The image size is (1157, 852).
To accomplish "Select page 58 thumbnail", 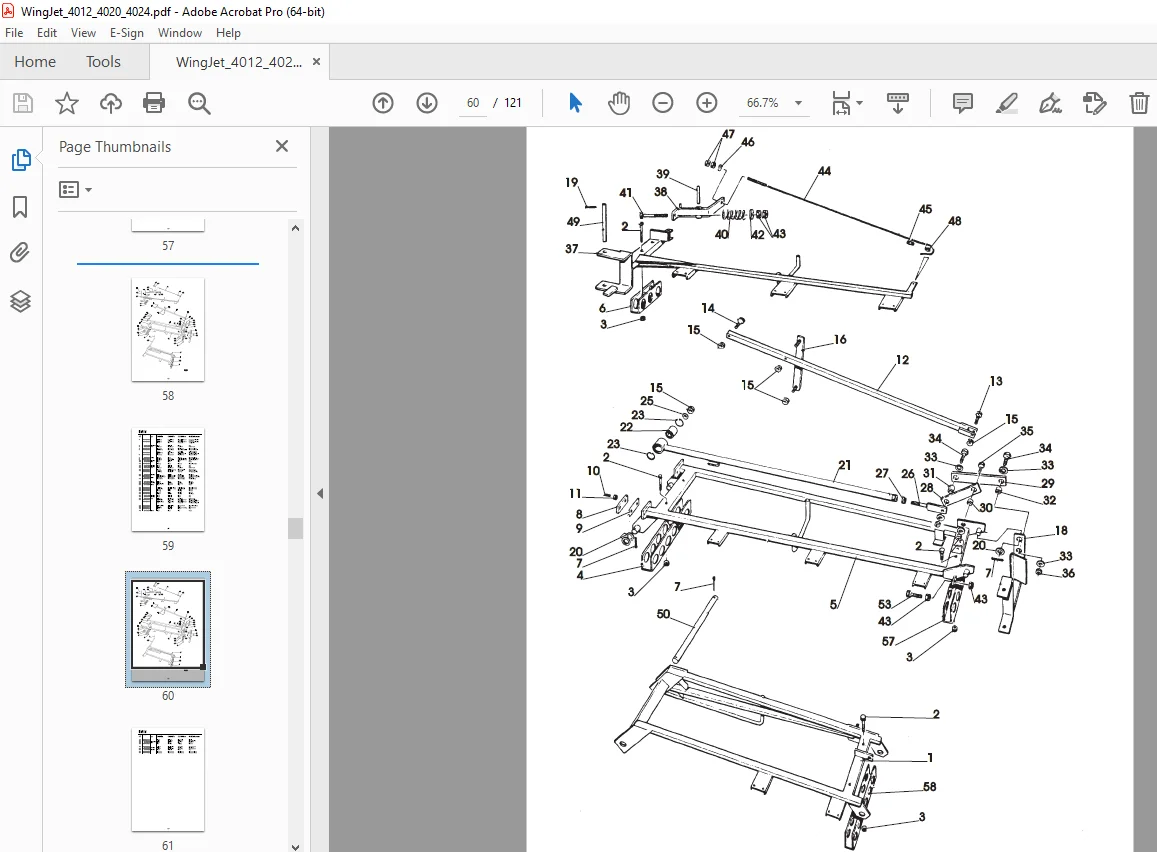I will 167,330.
